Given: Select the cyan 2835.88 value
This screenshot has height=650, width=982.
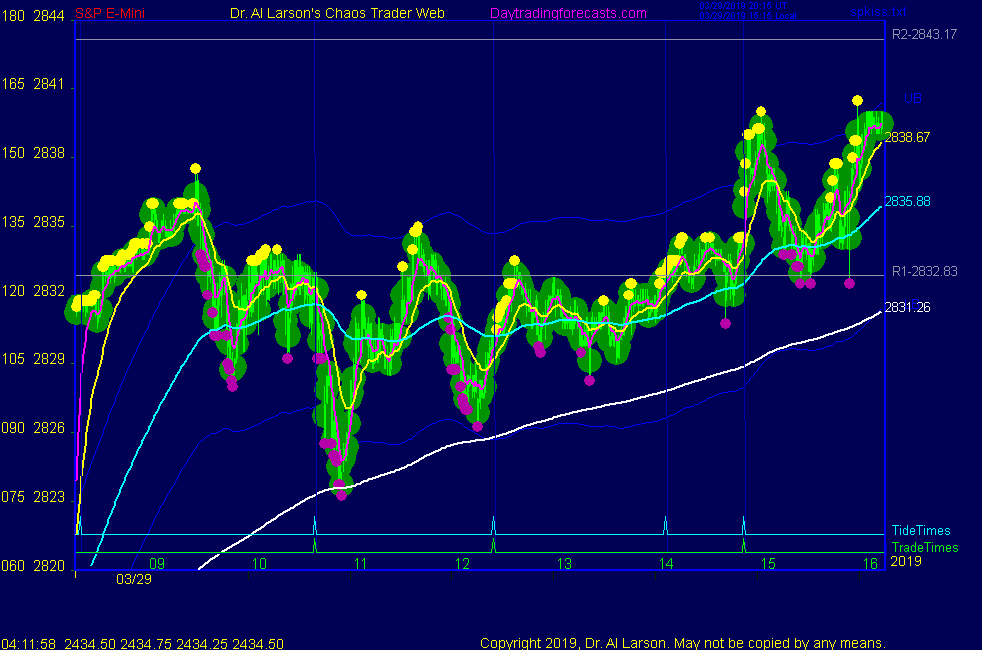Looking at the screenshot, I should 907,202.
